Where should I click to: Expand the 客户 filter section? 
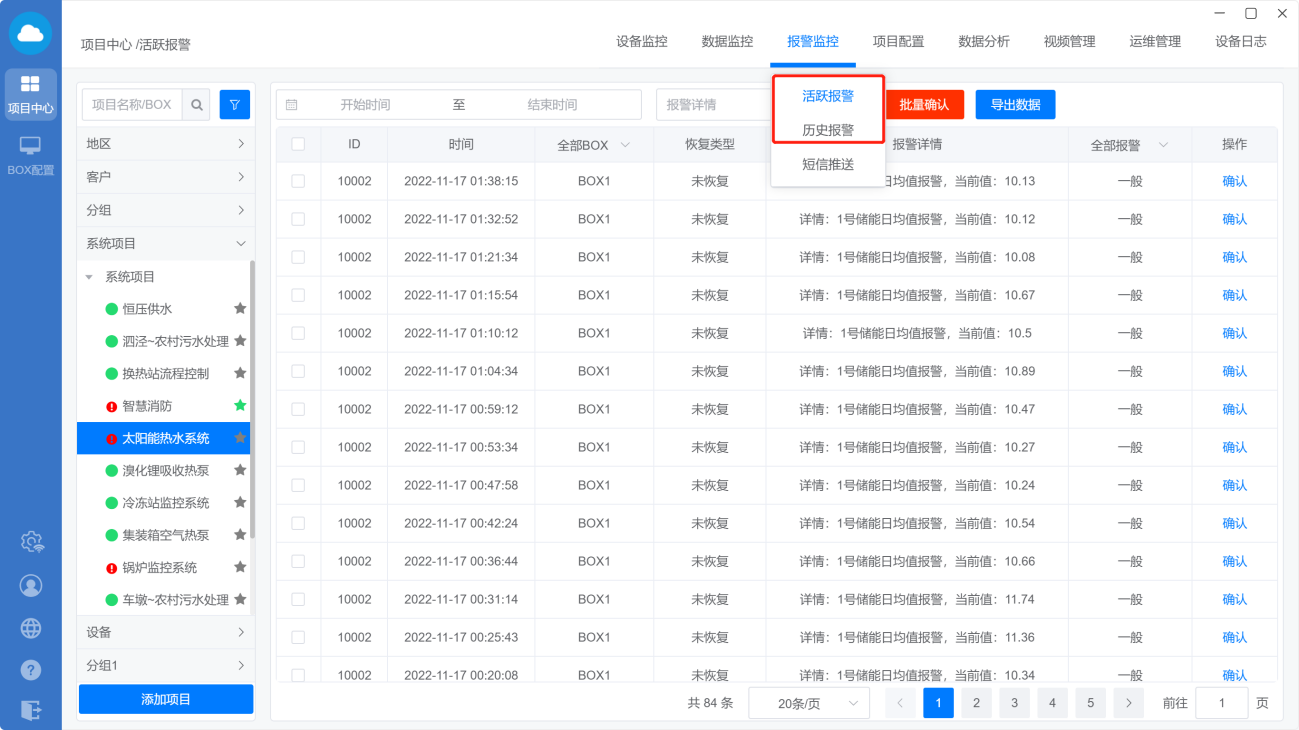click(x=166, y=177)
